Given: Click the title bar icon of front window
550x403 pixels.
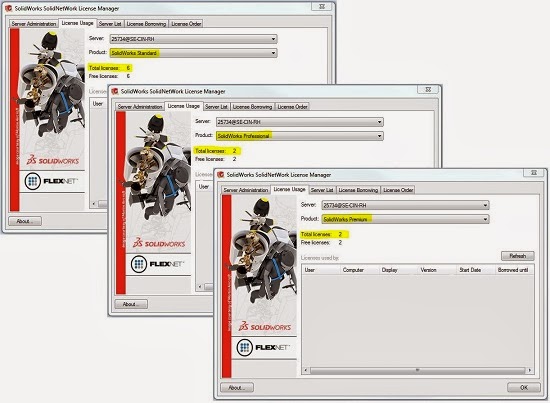Looking at the screenshot, I should [x=221, y=175].
